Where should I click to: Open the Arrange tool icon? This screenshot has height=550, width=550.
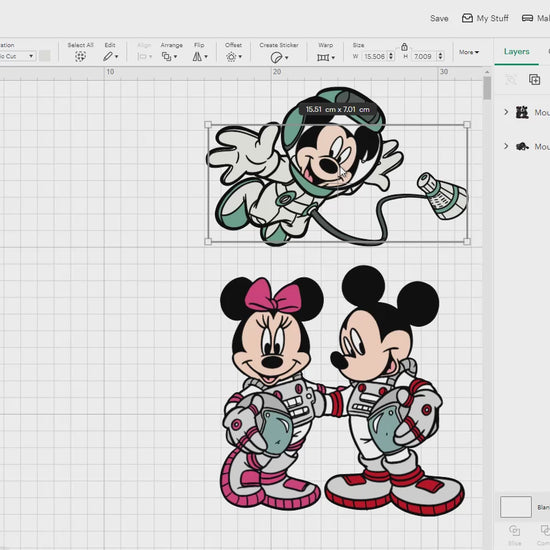point(166,56)
